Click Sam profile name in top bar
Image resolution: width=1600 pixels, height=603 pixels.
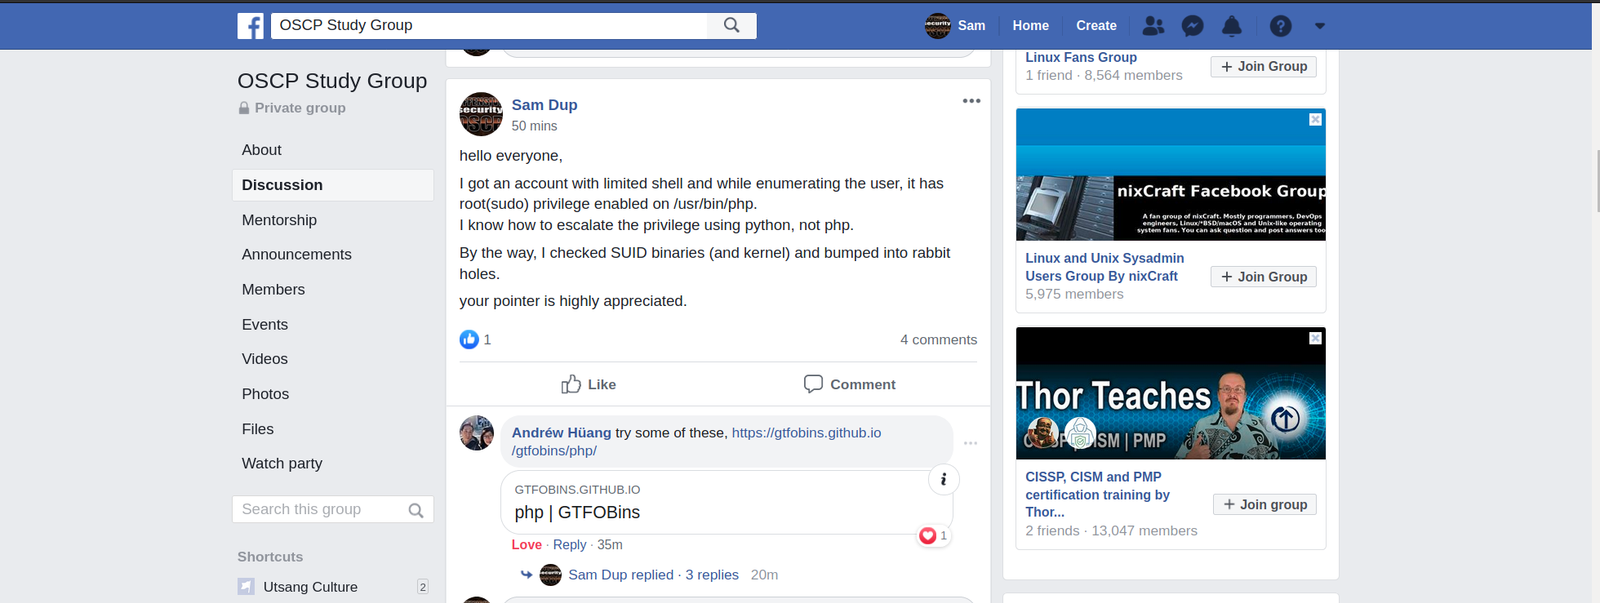coord(971,26)
